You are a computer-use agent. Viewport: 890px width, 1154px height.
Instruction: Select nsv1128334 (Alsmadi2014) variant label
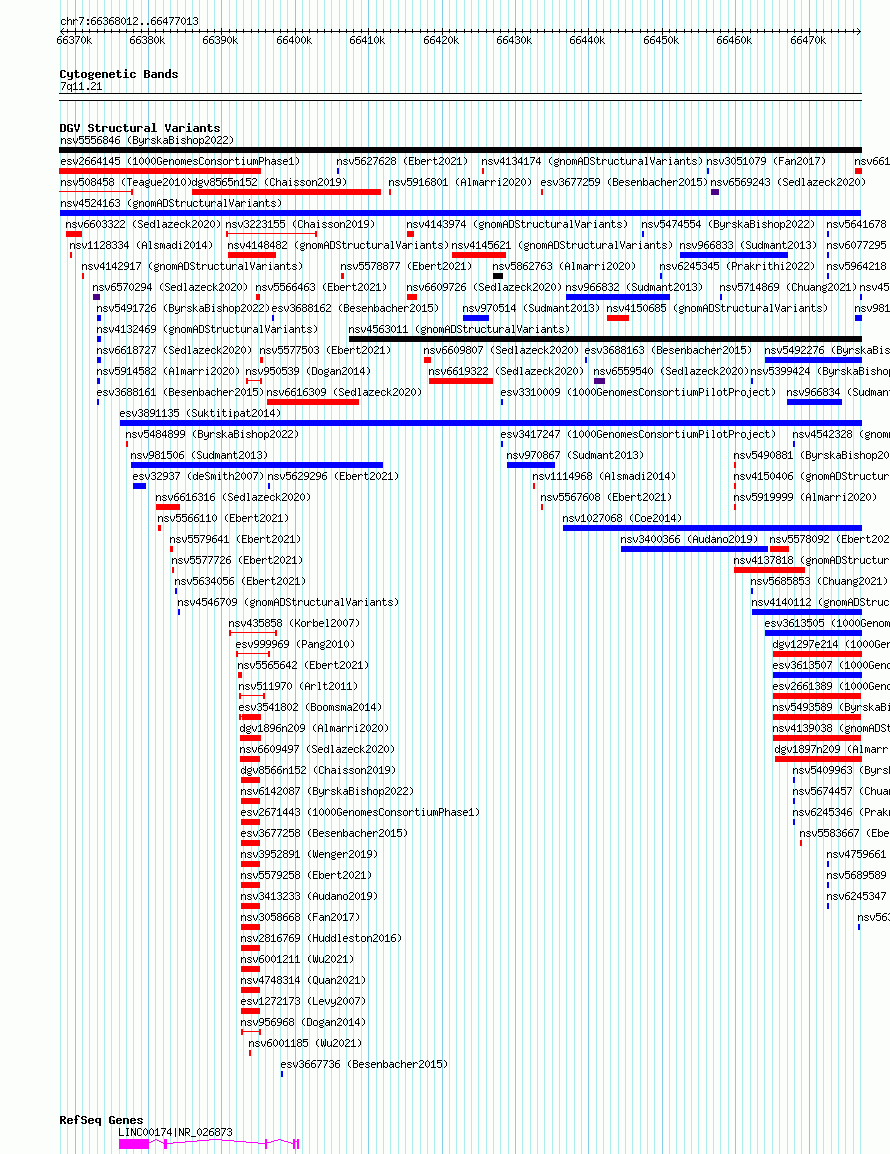coord(141,245)
